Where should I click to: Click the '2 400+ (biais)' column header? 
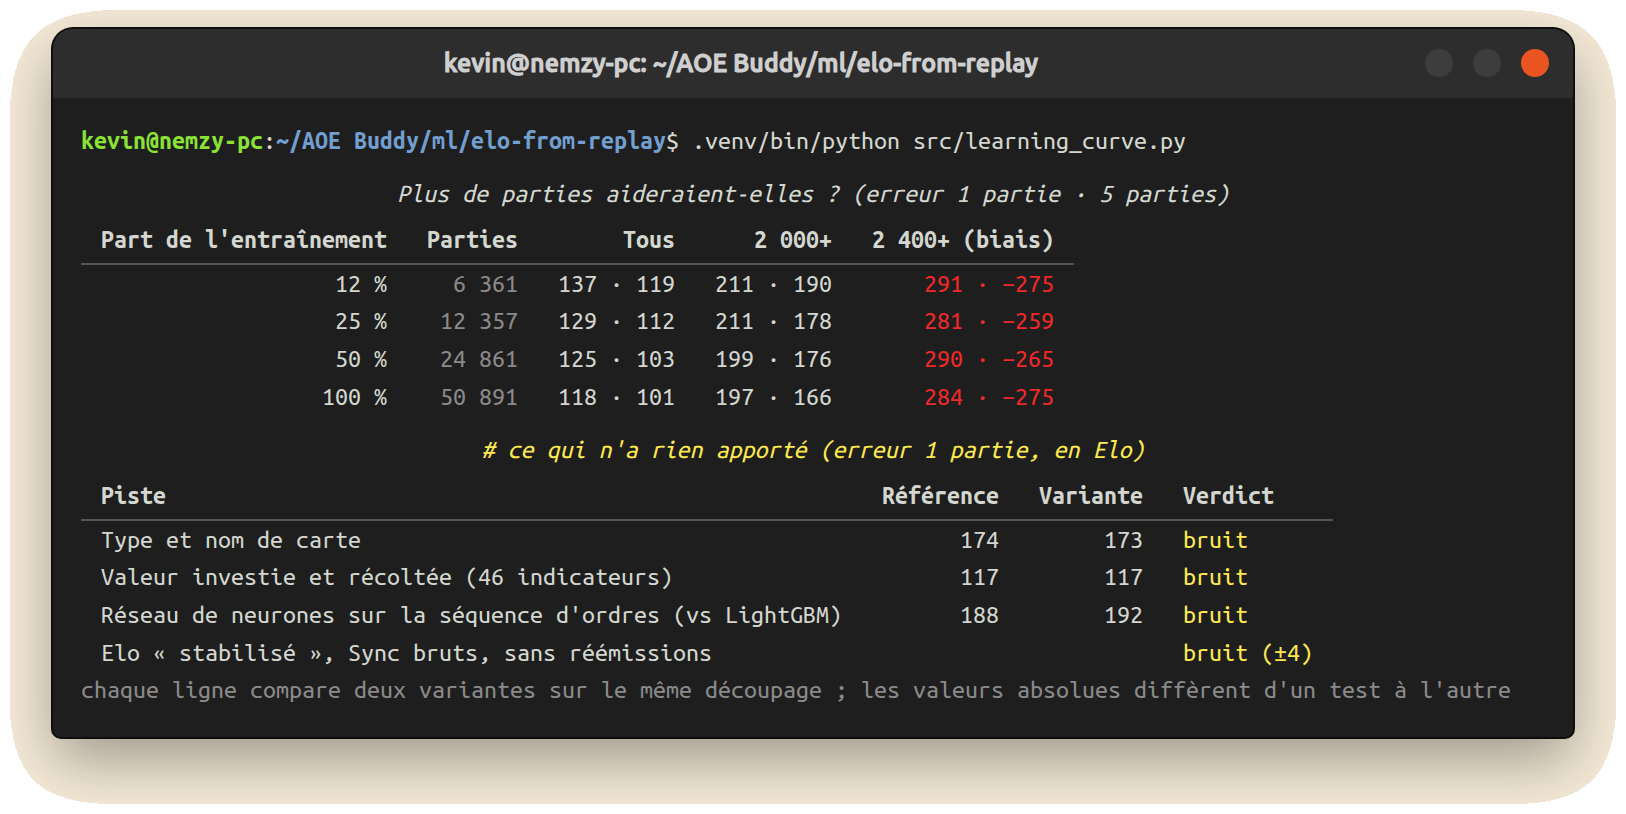pyautogui.click(x=962, y=240)
